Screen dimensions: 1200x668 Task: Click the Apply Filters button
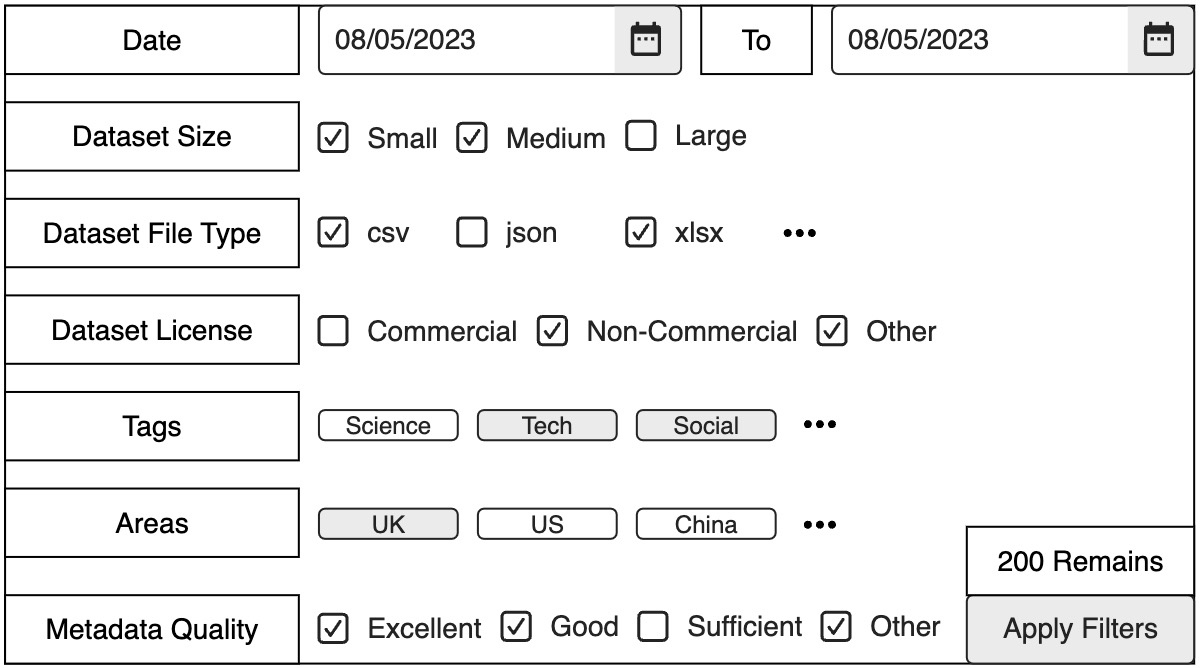tap(1080, 629)
